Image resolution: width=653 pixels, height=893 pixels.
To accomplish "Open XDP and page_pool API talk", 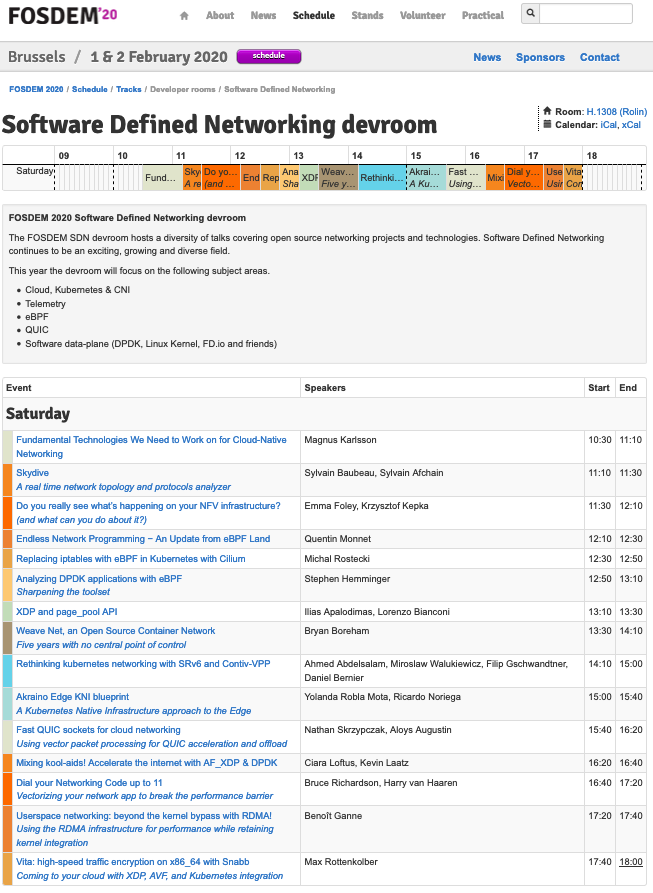I will (x=67, y=612).
